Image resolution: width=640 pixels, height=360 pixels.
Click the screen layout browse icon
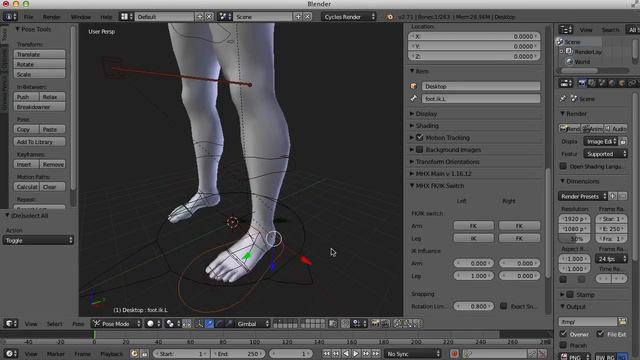pos(126,17)
